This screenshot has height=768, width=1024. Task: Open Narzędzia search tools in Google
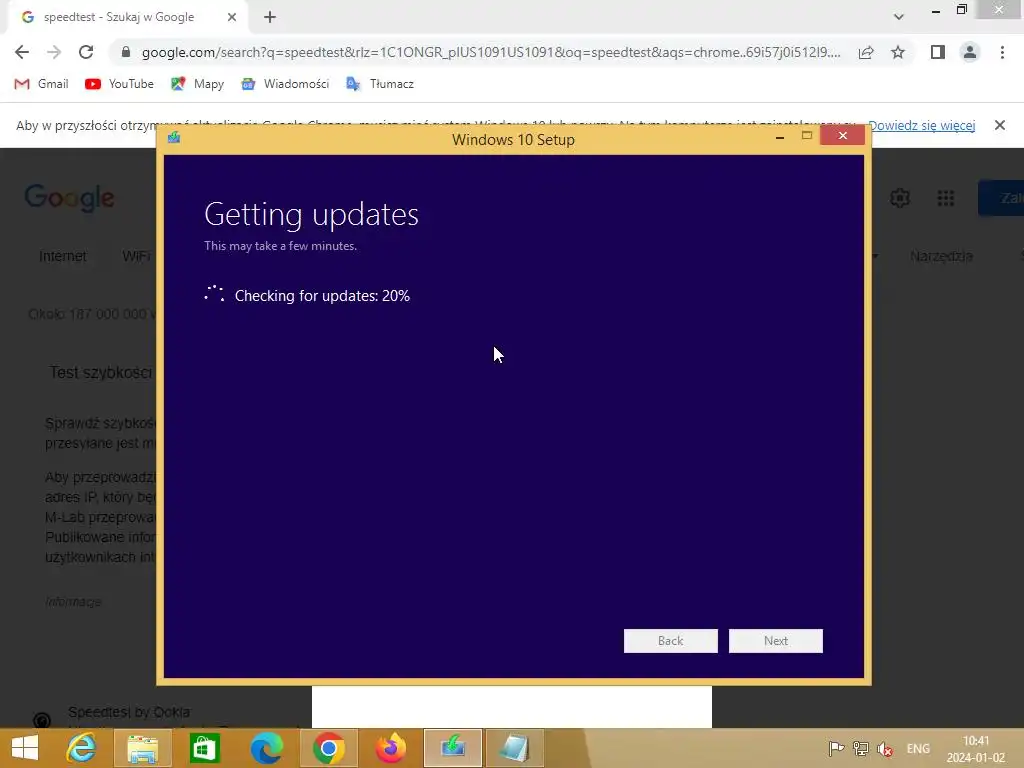(x=941, y=256)
